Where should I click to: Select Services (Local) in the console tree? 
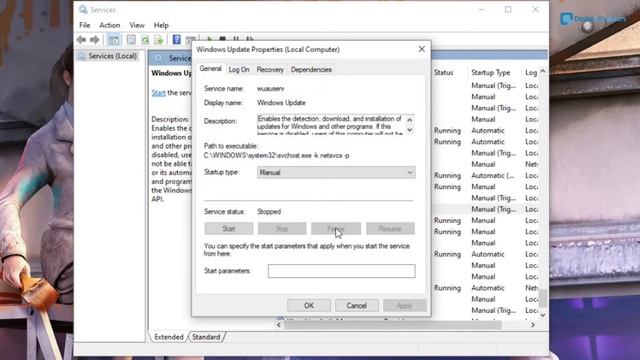click(108, 56)
